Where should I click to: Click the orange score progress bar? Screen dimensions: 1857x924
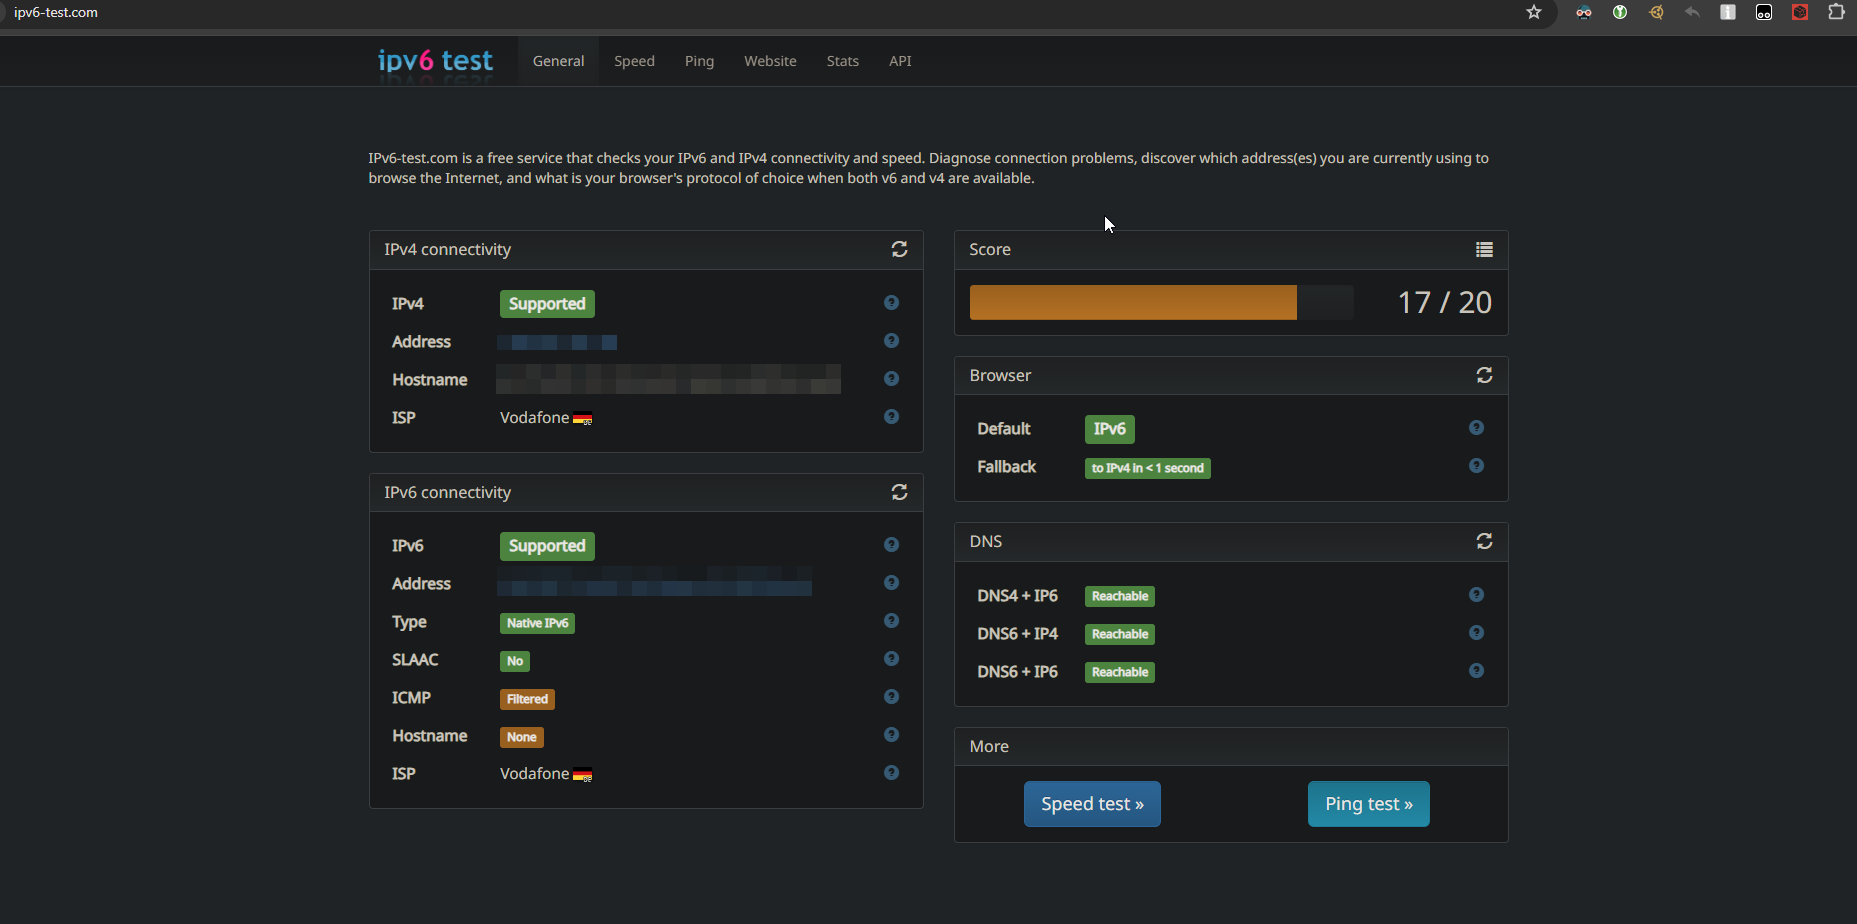(1133, 302)
